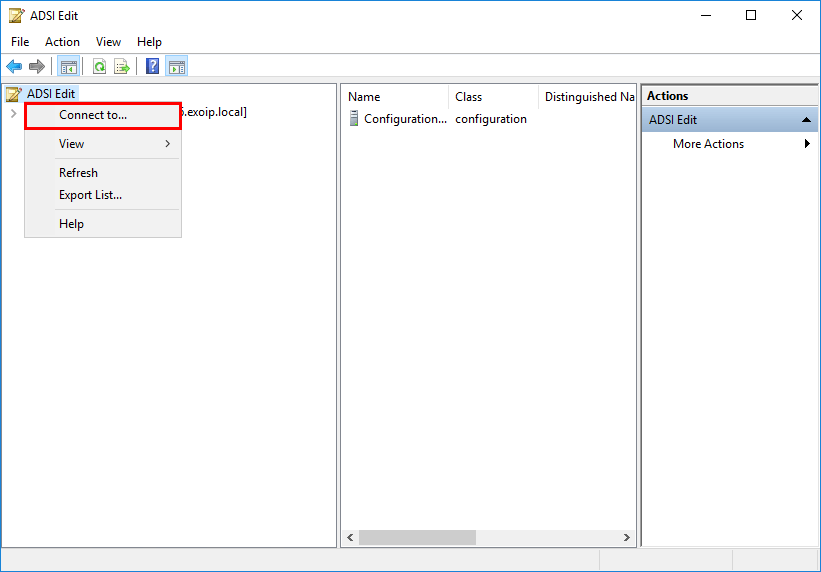Sort by Distinguished Name column header

(x=587, y=97)
